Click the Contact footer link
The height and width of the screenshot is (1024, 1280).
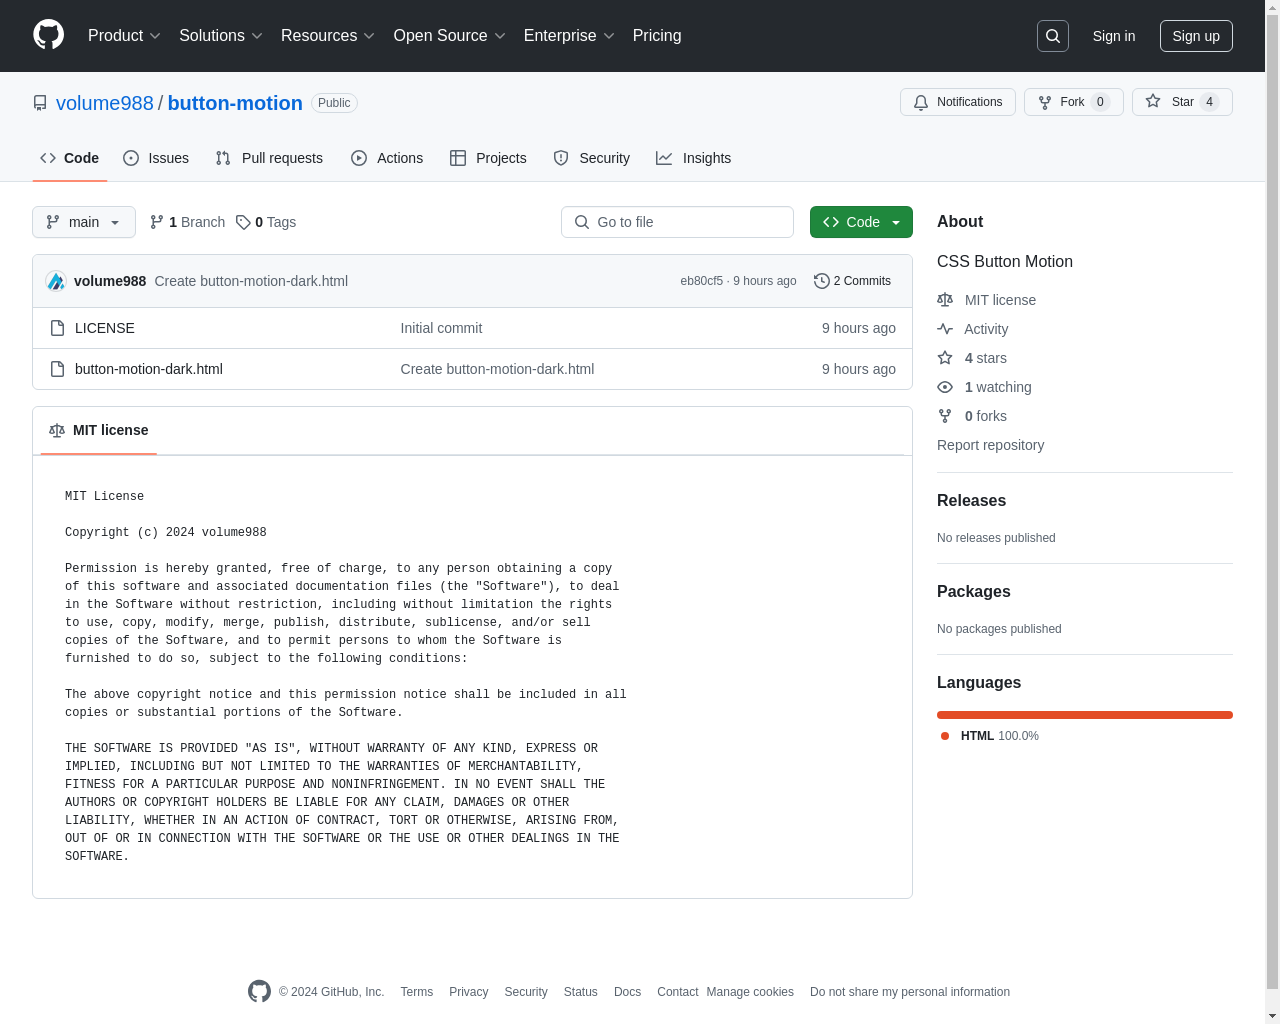678,992
